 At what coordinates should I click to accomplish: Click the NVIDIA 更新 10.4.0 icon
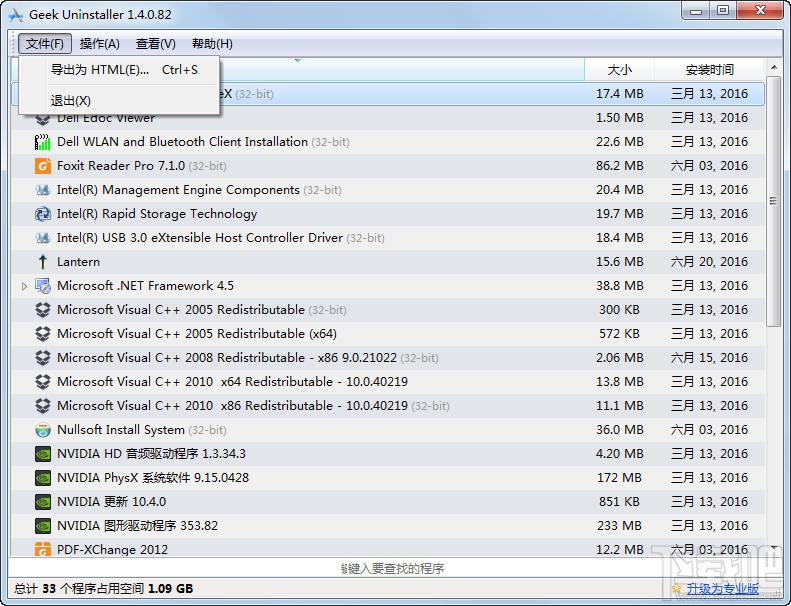point(43,502)
